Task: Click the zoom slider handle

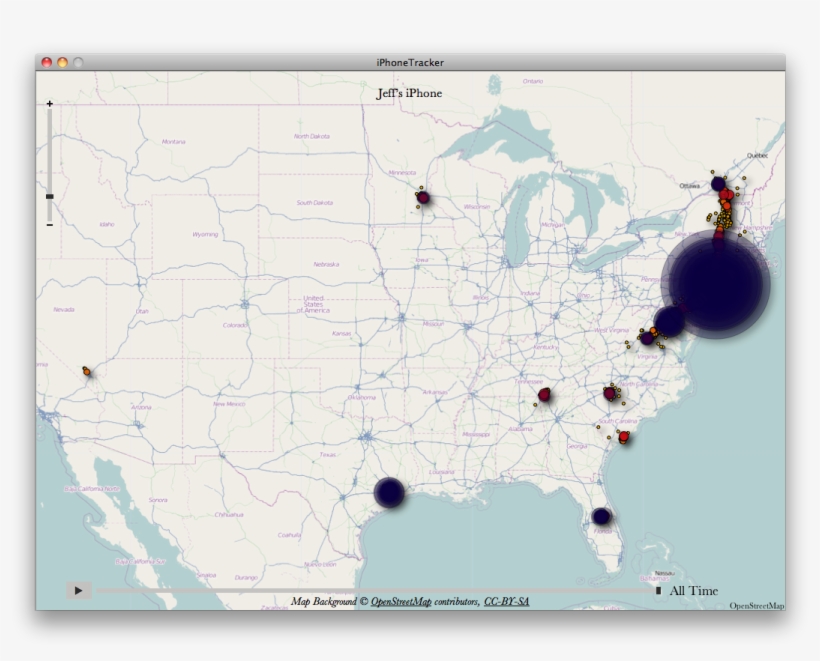Action: [x=49, y=196]
